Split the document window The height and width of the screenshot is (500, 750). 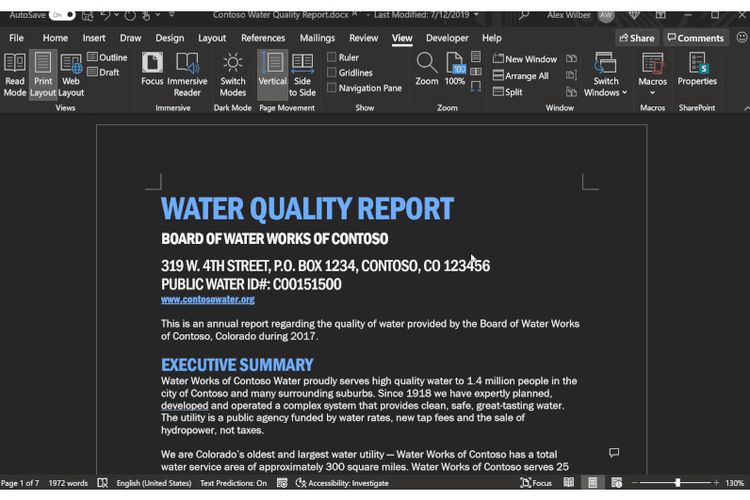pos(507,92)
